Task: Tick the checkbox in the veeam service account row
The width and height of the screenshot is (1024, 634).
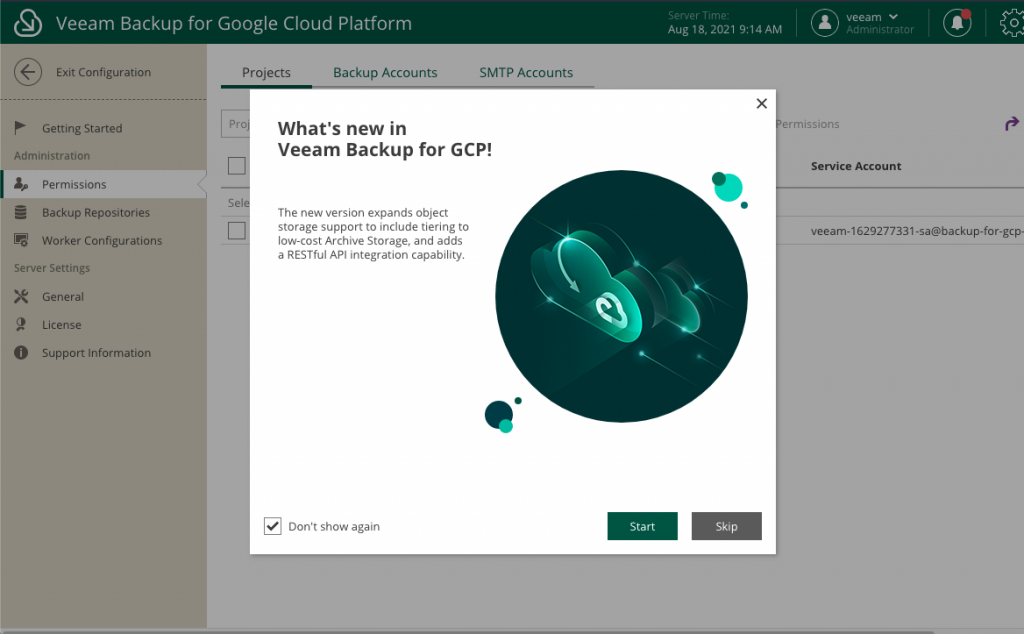Action: tap(236, 230)
